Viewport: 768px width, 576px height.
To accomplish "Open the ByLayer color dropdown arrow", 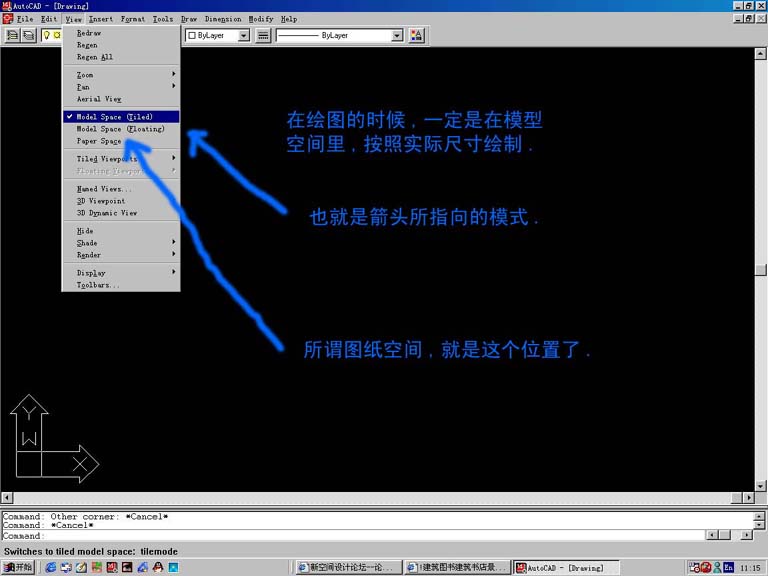I will point(243,35).
